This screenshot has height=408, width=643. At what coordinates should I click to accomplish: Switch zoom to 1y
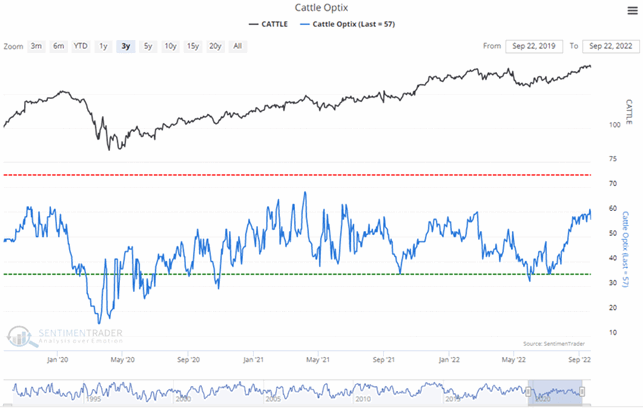pos(102,46)
